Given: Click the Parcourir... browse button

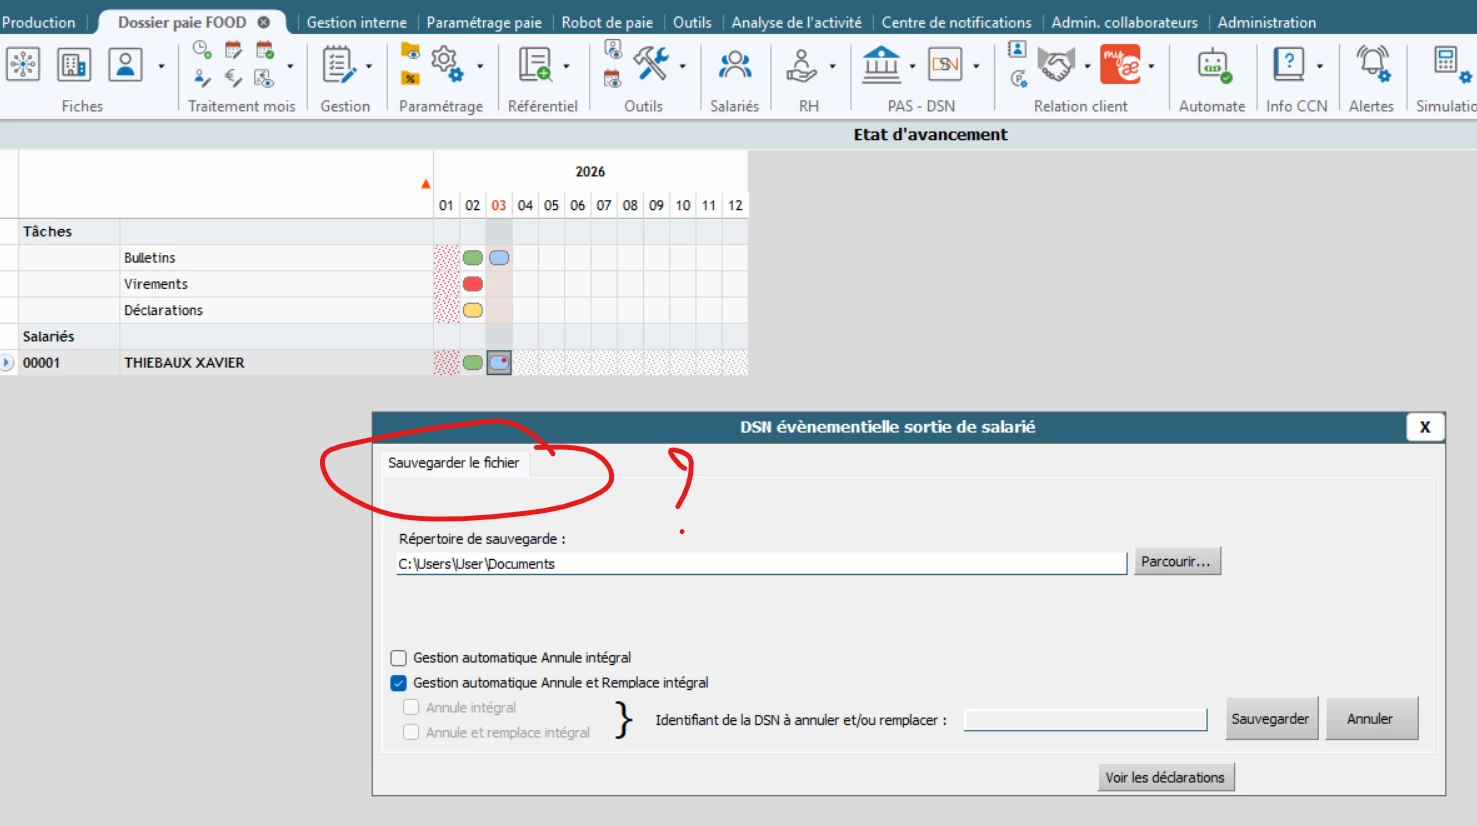Looking at the screenshot, I should coord(1177,562).
